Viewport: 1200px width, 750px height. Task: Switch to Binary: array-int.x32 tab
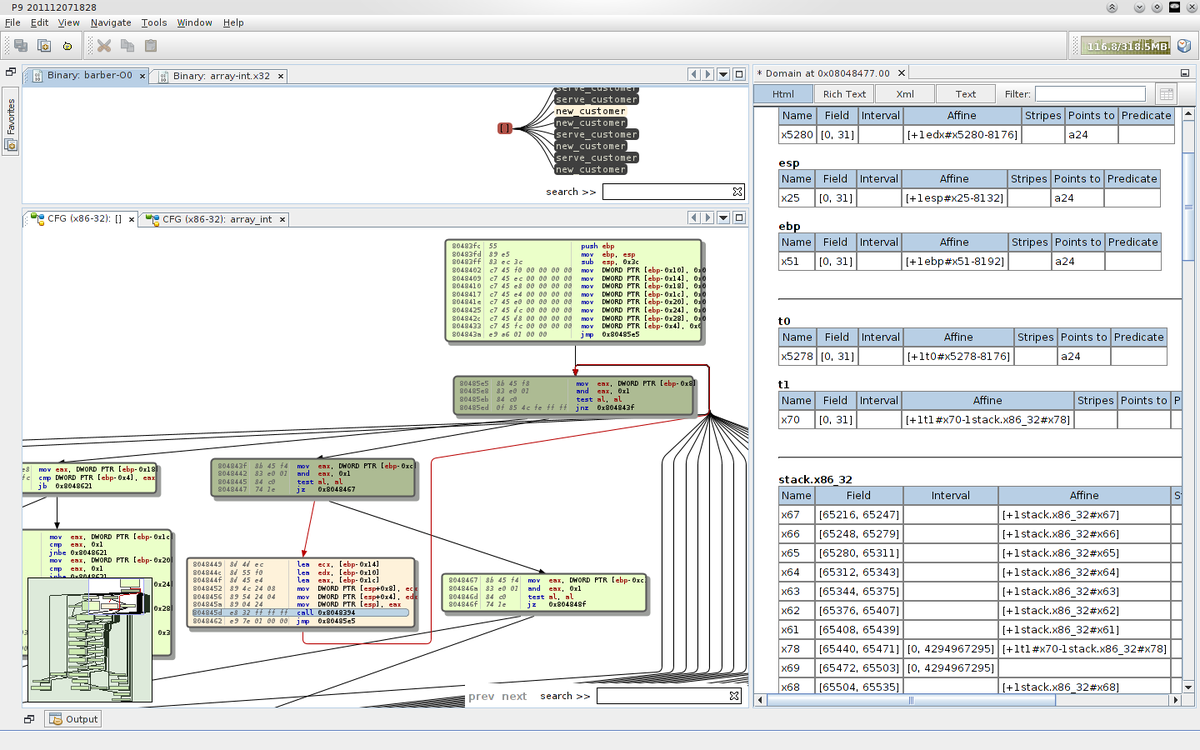tap(220, 75)
